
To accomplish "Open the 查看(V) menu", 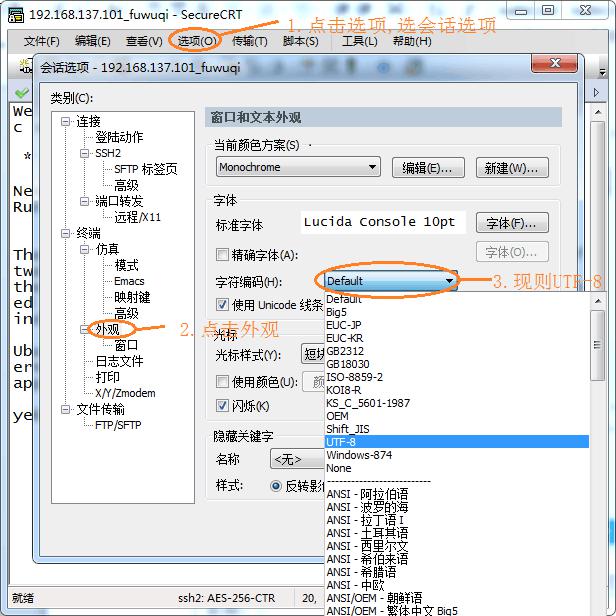I will pyautogui.click(x=144, y=41).
